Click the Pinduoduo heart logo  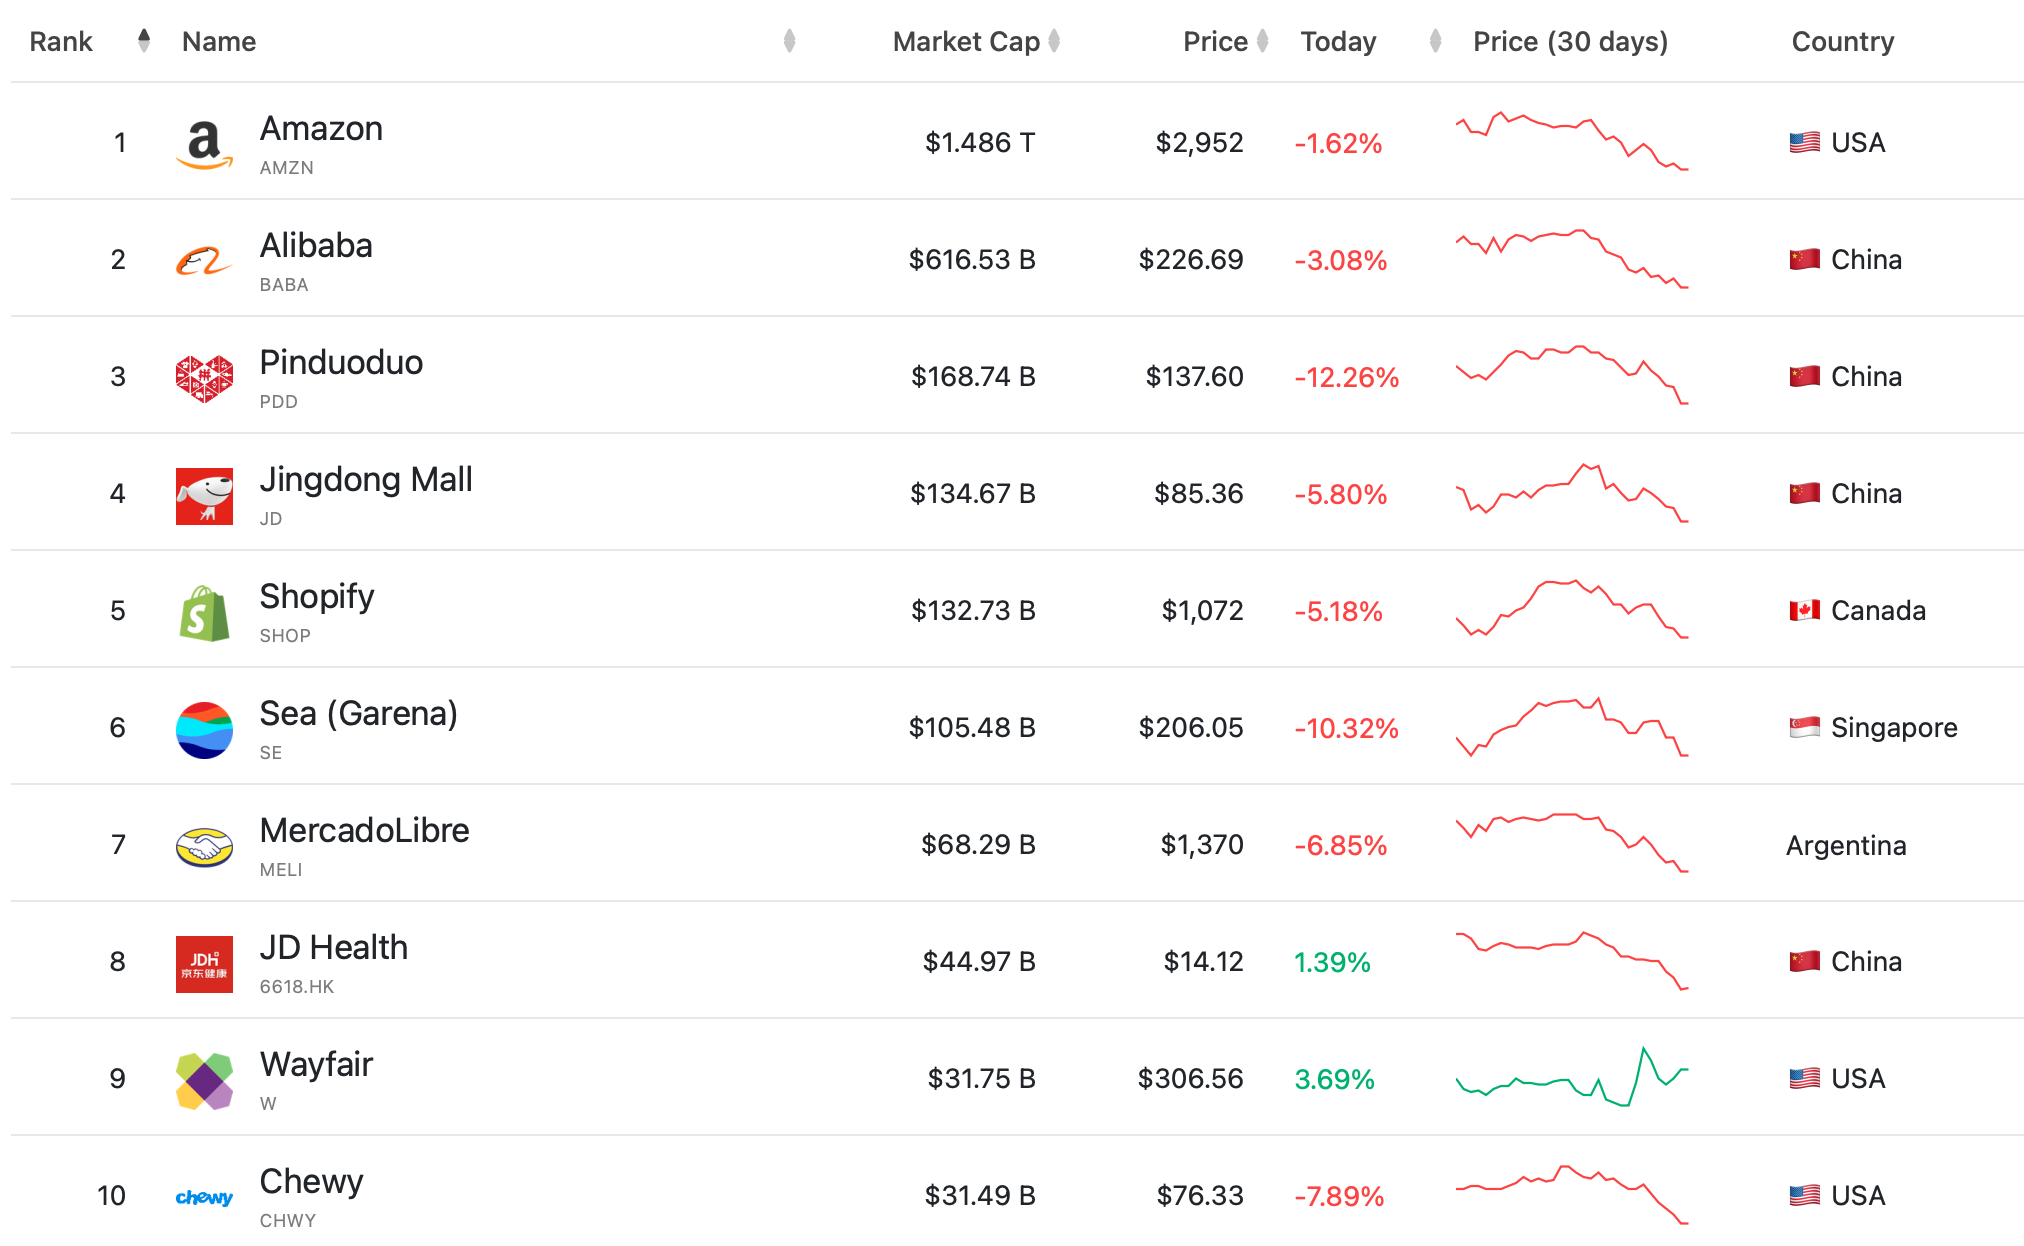204,378
